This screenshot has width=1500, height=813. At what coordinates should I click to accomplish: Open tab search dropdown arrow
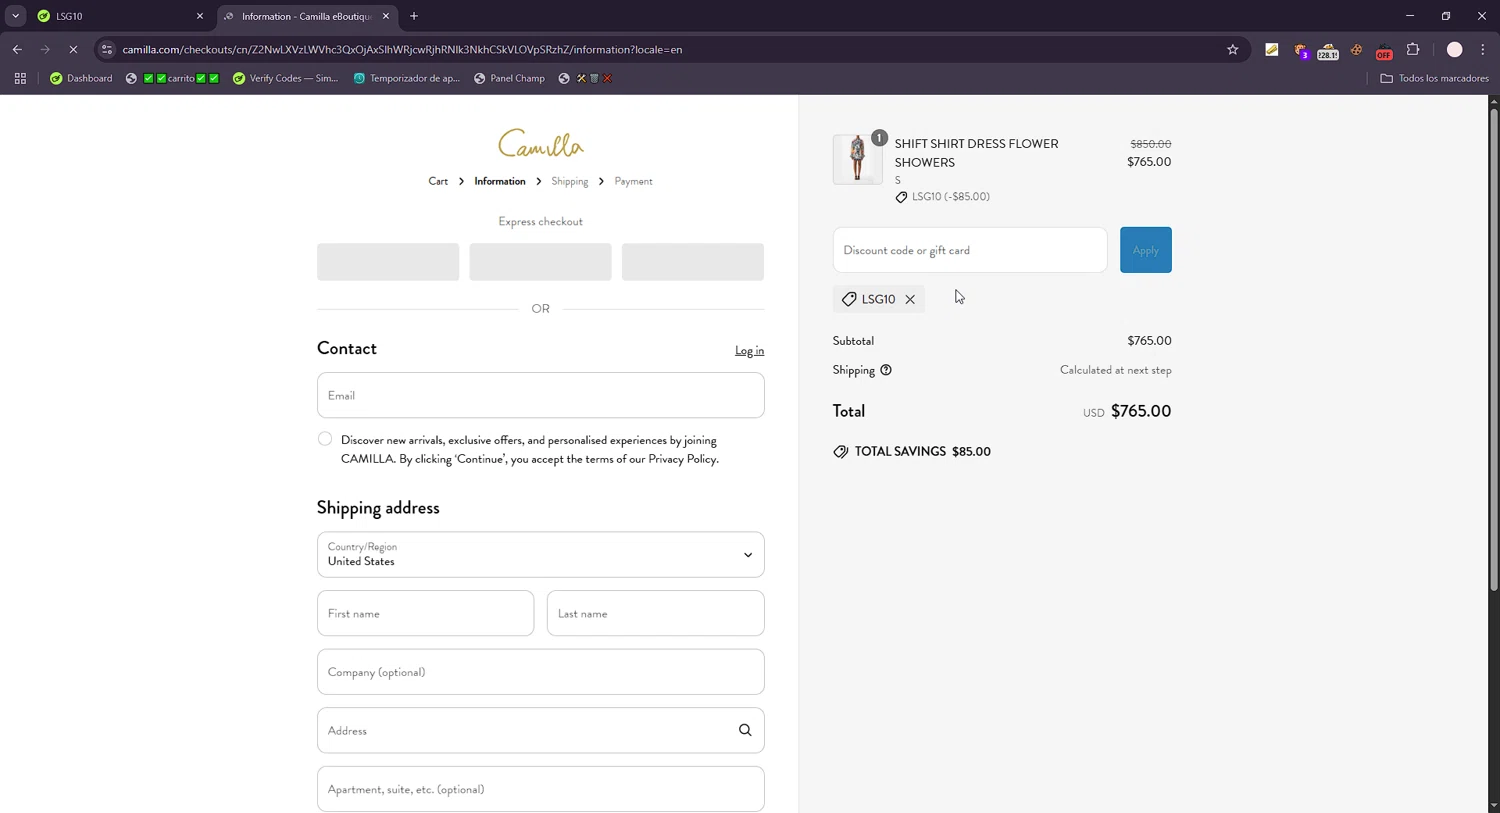click(15, 16)
